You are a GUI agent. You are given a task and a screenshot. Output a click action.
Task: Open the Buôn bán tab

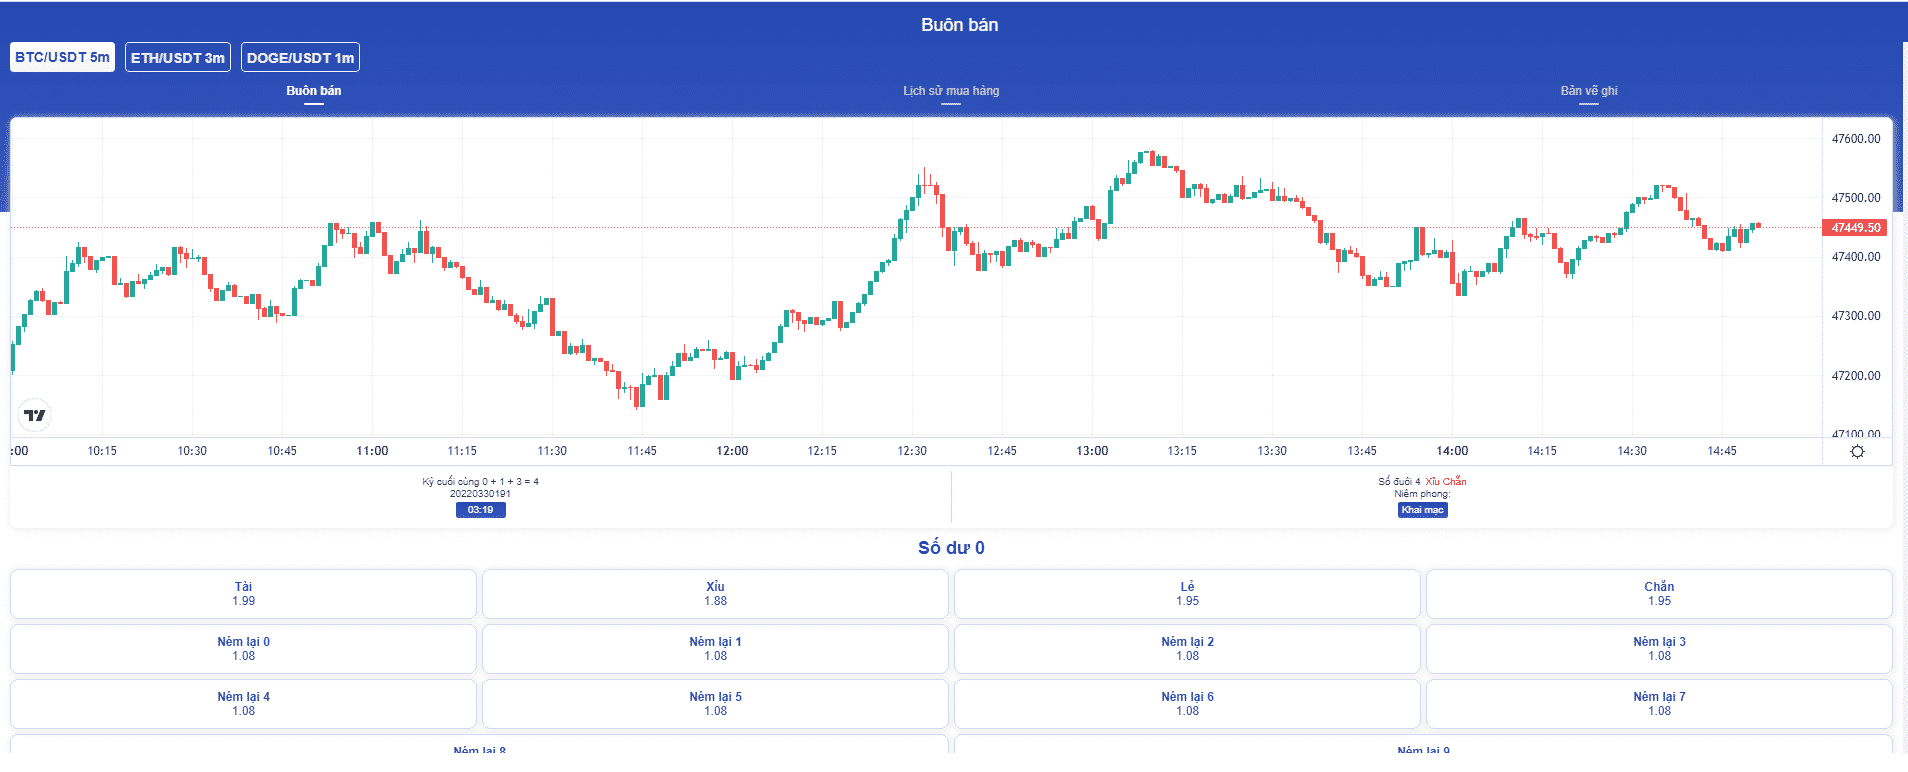pos(314,91)
